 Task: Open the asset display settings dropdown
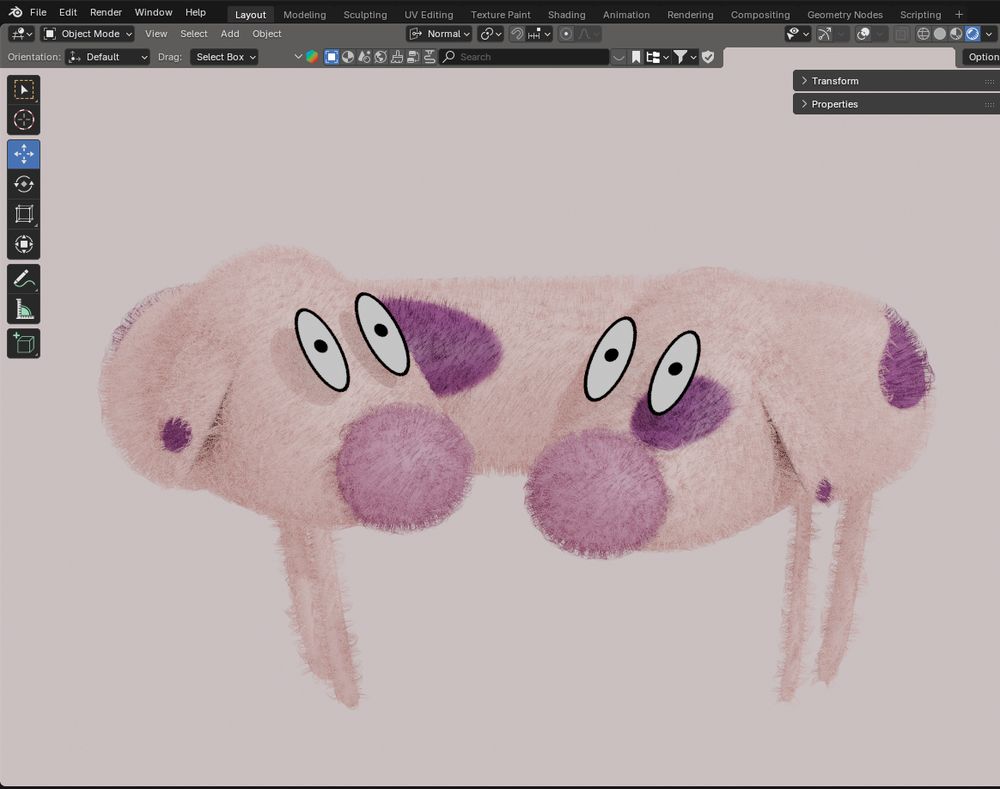657,57
